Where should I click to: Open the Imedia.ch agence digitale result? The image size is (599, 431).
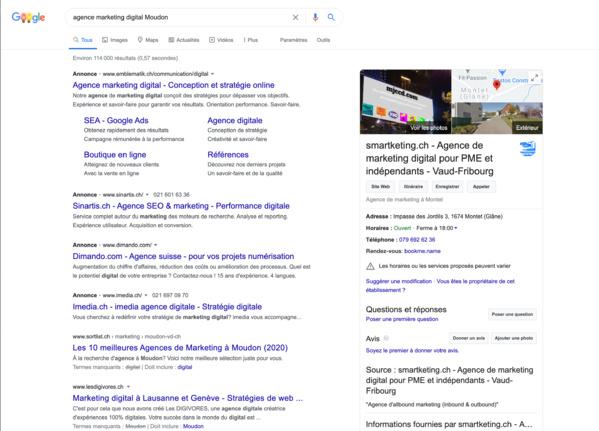pos(167,306)
